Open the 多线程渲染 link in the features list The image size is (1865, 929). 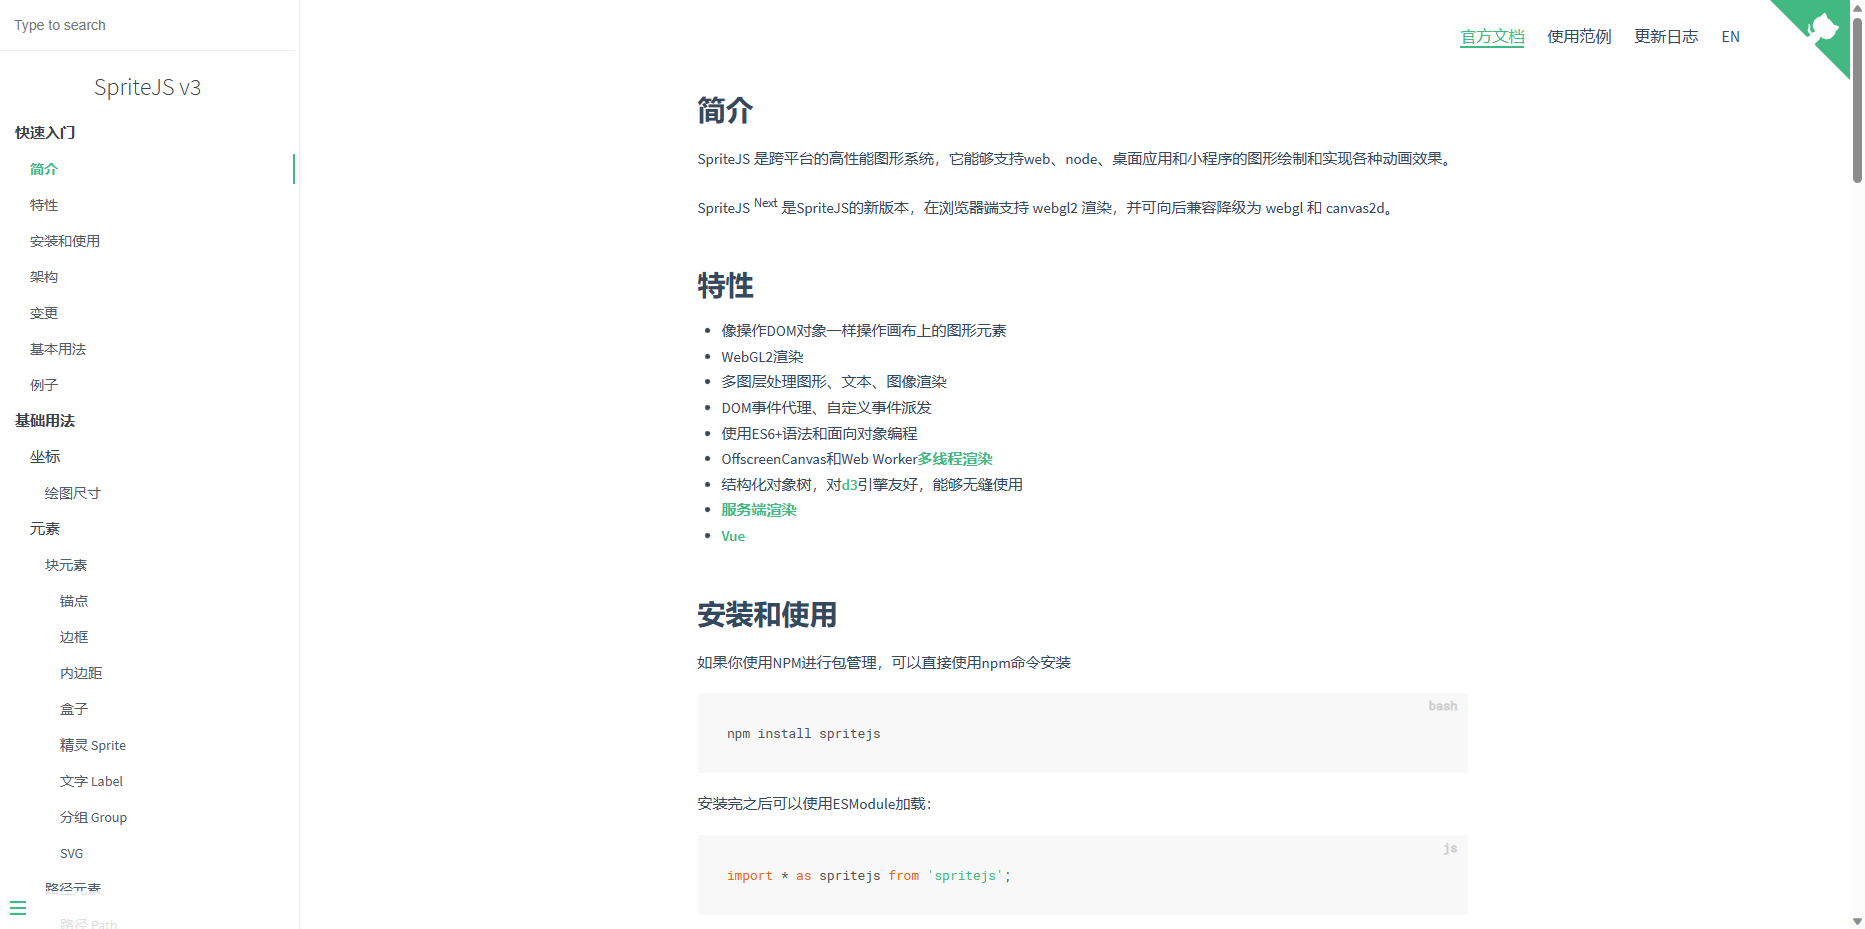click(954, 458)
